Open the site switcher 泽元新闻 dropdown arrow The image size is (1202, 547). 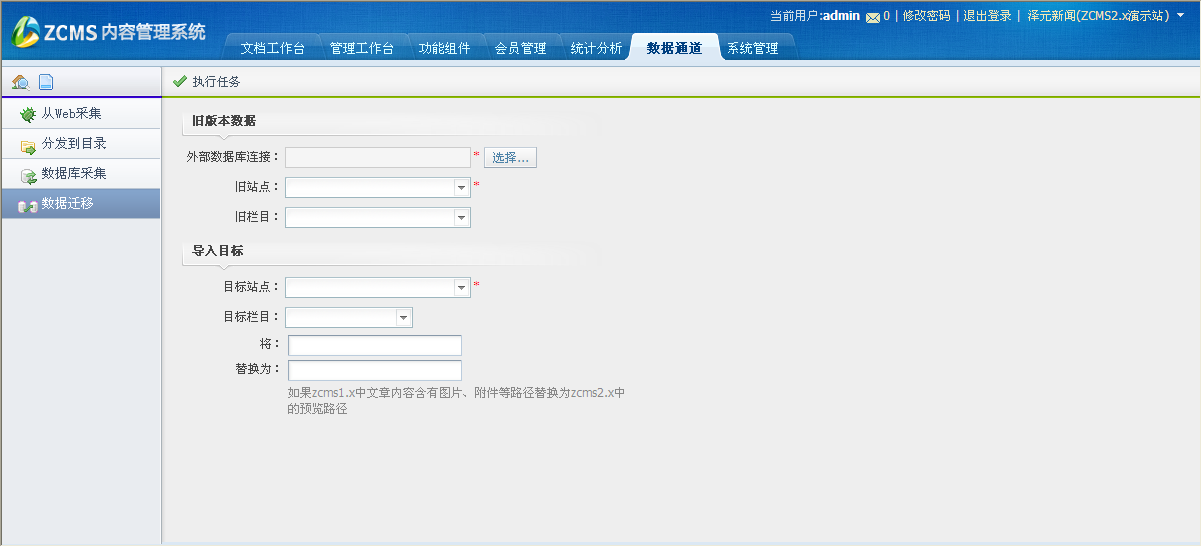pyautogui.click(x=1181, y=16)
